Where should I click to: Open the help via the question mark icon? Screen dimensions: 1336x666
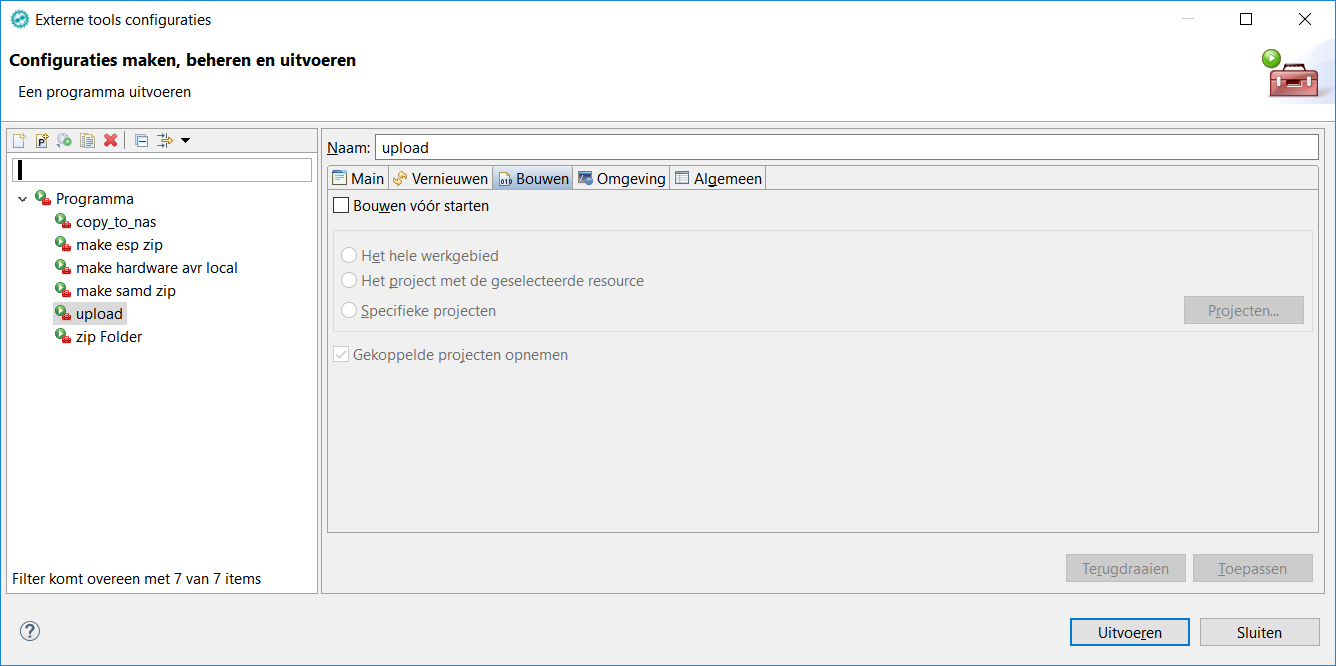(29, 631)
